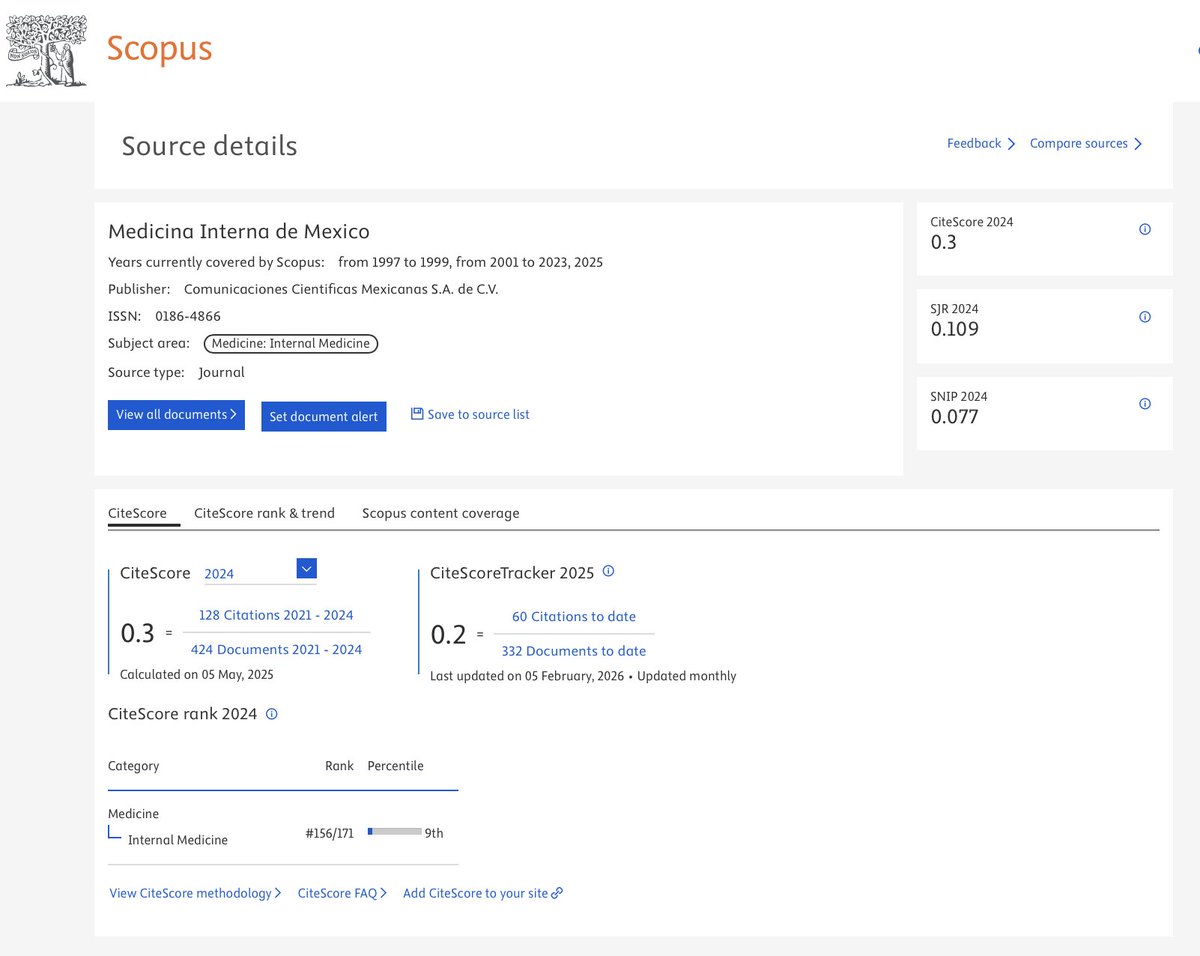Click the publisher name text
This screenshot has width=1200, height=956.
pos(341,290)
